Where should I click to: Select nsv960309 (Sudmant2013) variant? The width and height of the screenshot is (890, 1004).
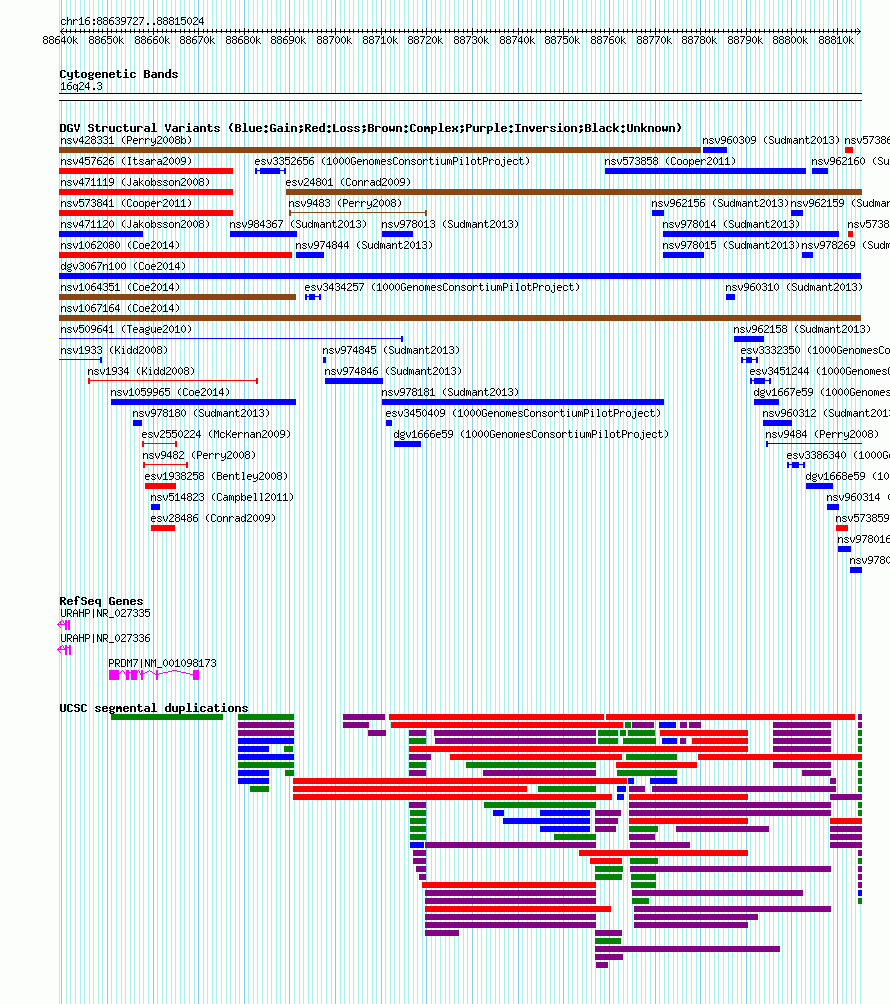coord(771,140)
